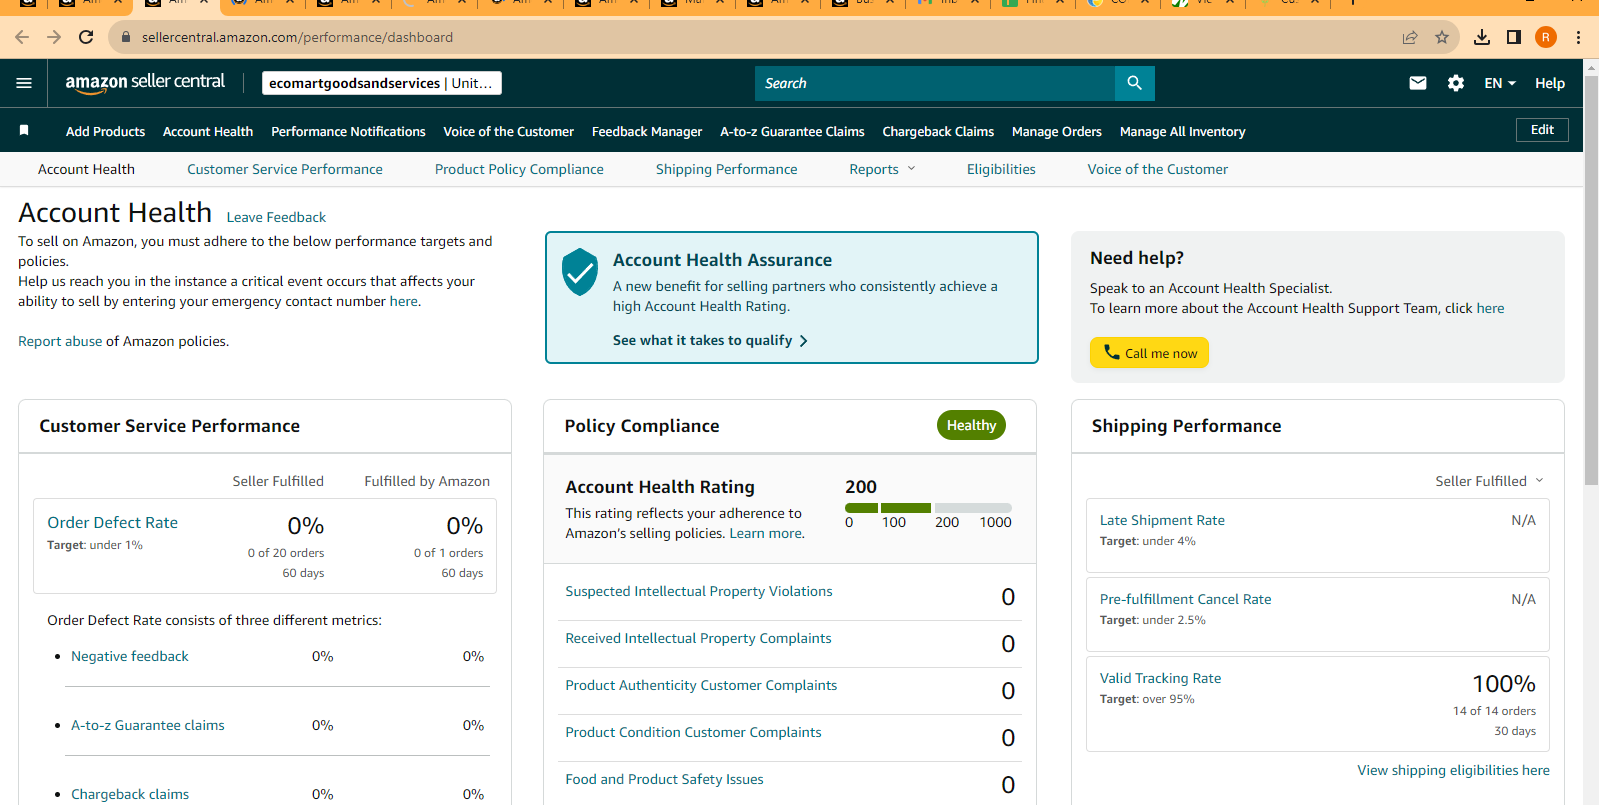This screenshot has width=1599, height=805.
Task: Click the Help link in the header
Action: click(x=1550, y=83)
